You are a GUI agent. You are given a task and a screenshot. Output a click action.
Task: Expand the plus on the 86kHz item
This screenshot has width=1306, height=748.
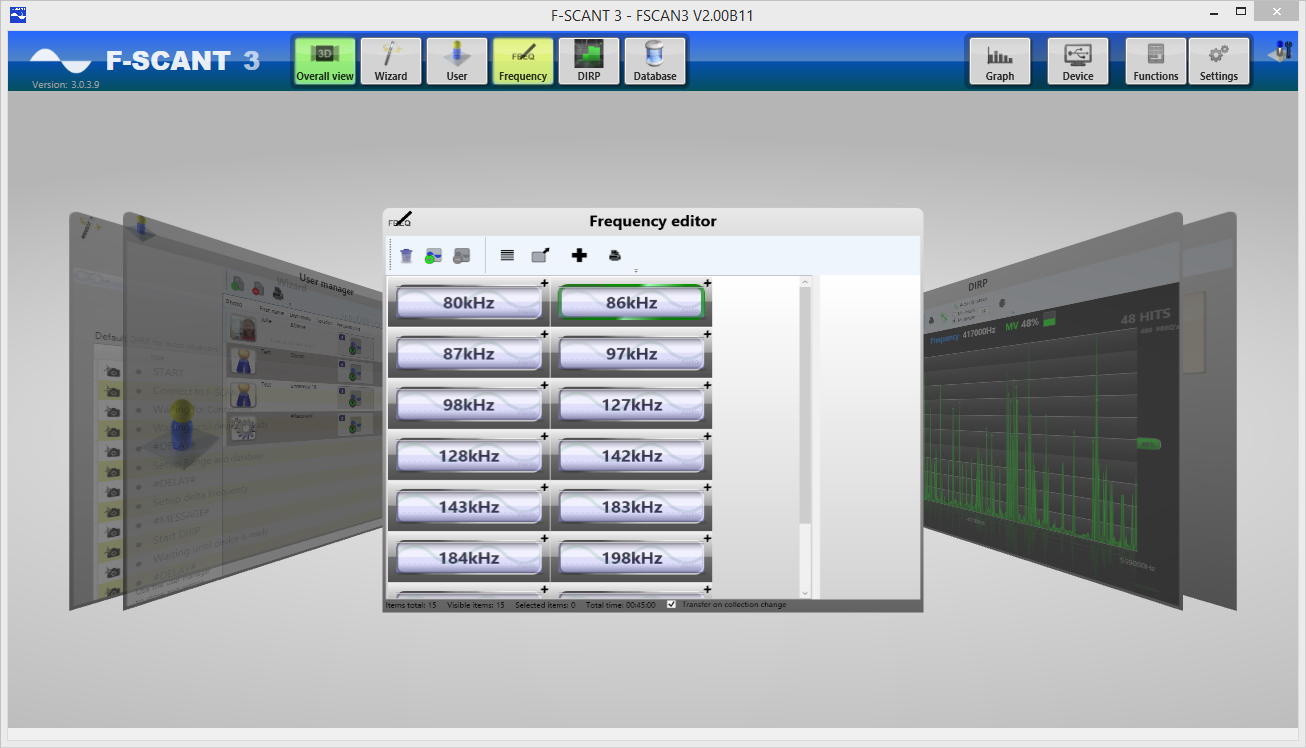(707, 283)
